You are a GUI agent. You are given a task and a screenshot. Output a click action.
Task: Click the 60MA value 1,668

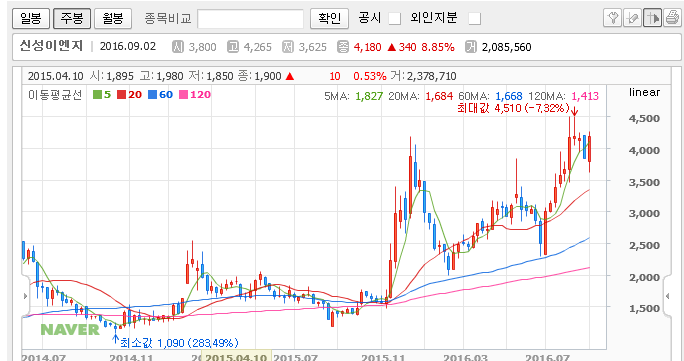point(509,96)
